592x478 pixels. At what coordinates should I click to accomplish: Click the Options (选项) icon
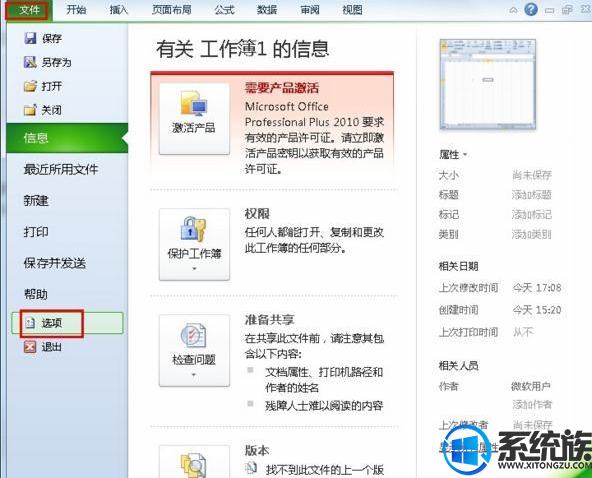click(30, 323)
